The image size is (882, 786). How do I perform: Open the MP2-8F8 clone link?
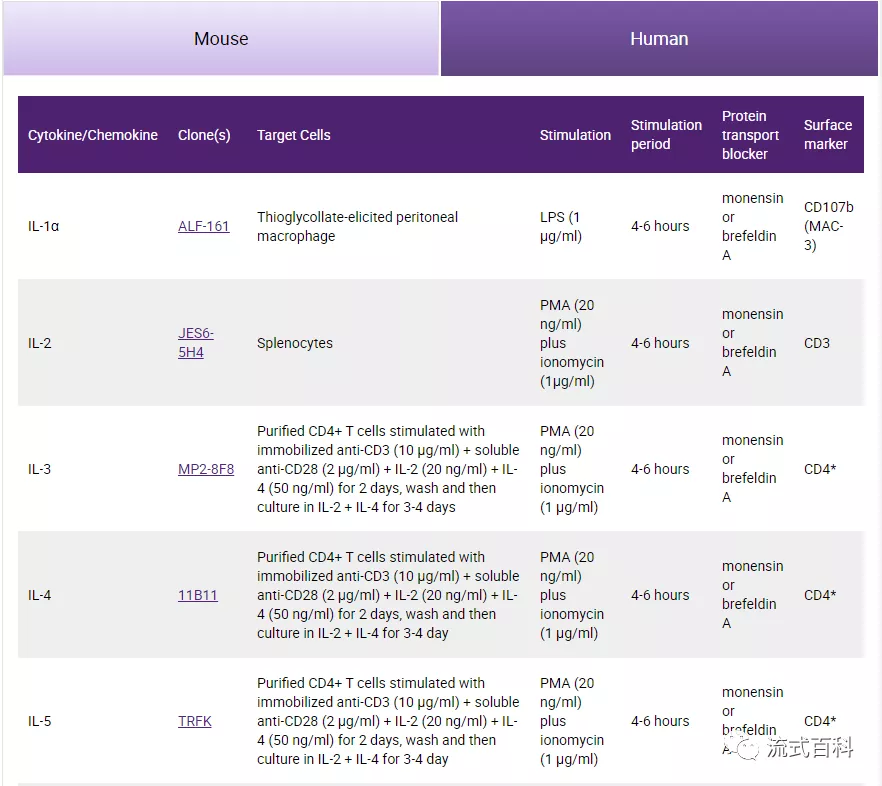[206, 469]
